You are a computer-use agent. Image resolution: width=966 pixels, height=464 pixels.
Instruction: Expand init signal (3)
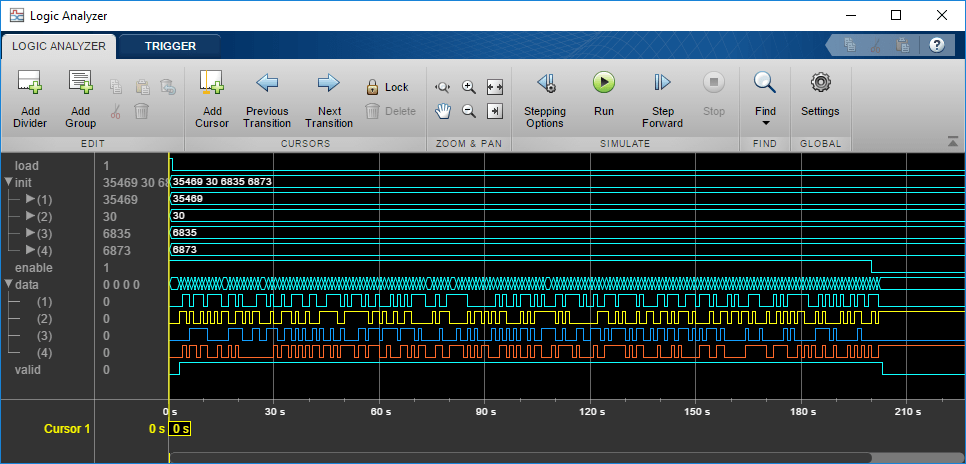[x=30, y=233]
